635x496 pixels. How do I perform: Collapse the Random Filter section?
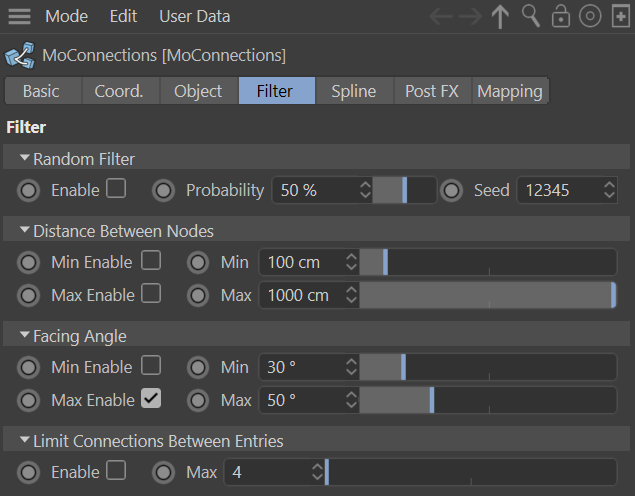pyautogui.click(x=25, y=158)
